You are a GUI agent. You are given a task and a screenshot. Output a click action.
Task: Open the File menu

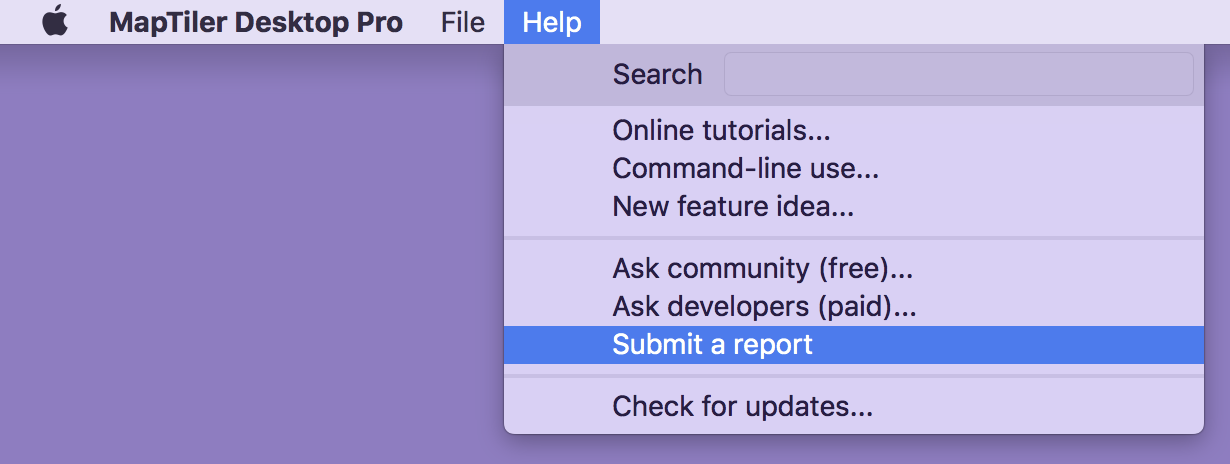(x=462, y=22)
